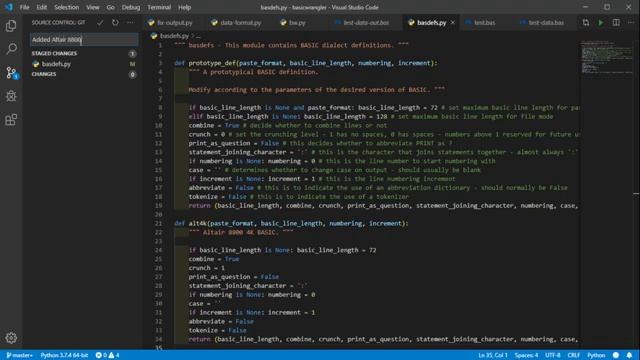640x360 pixels.
Task: Click basdefs.py in the breadcrumb
Action: [x=174, y=36]
